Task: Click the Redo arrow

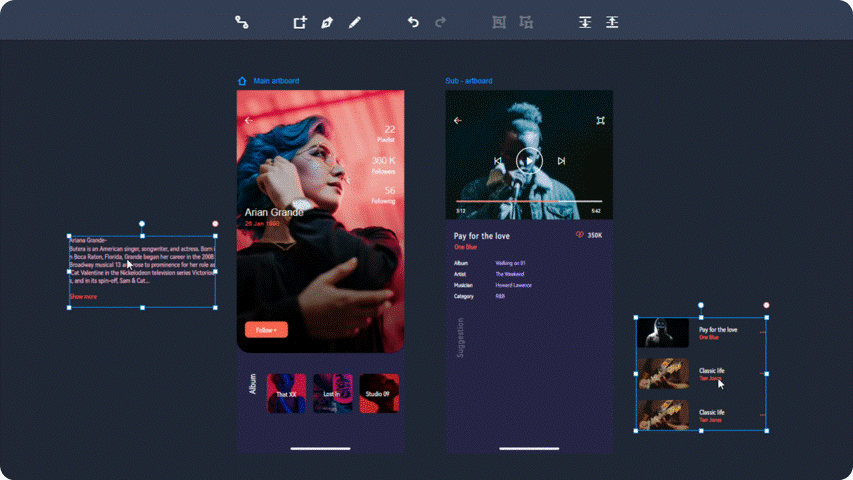Action: tap(441, 22)
